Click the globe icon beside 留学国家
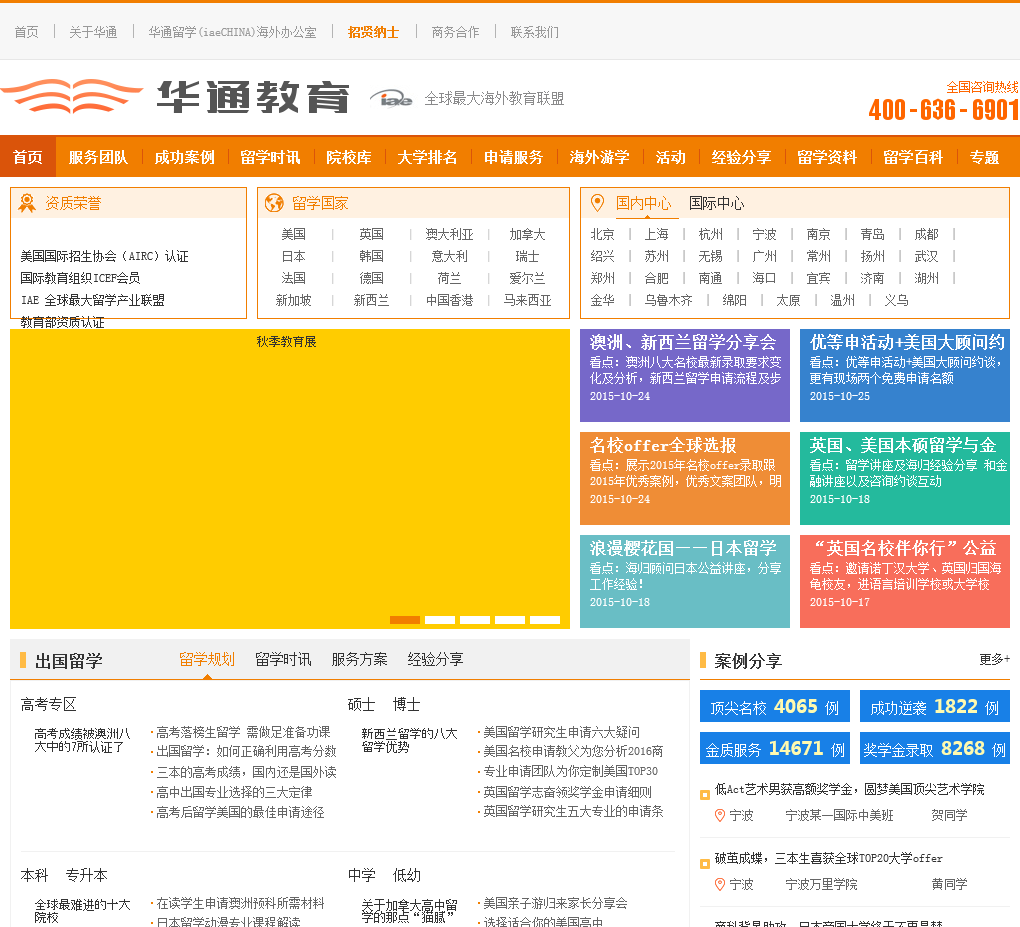The height and width of the screenshot is (927, 1020). pyautogui.click(x=274, y=203)
